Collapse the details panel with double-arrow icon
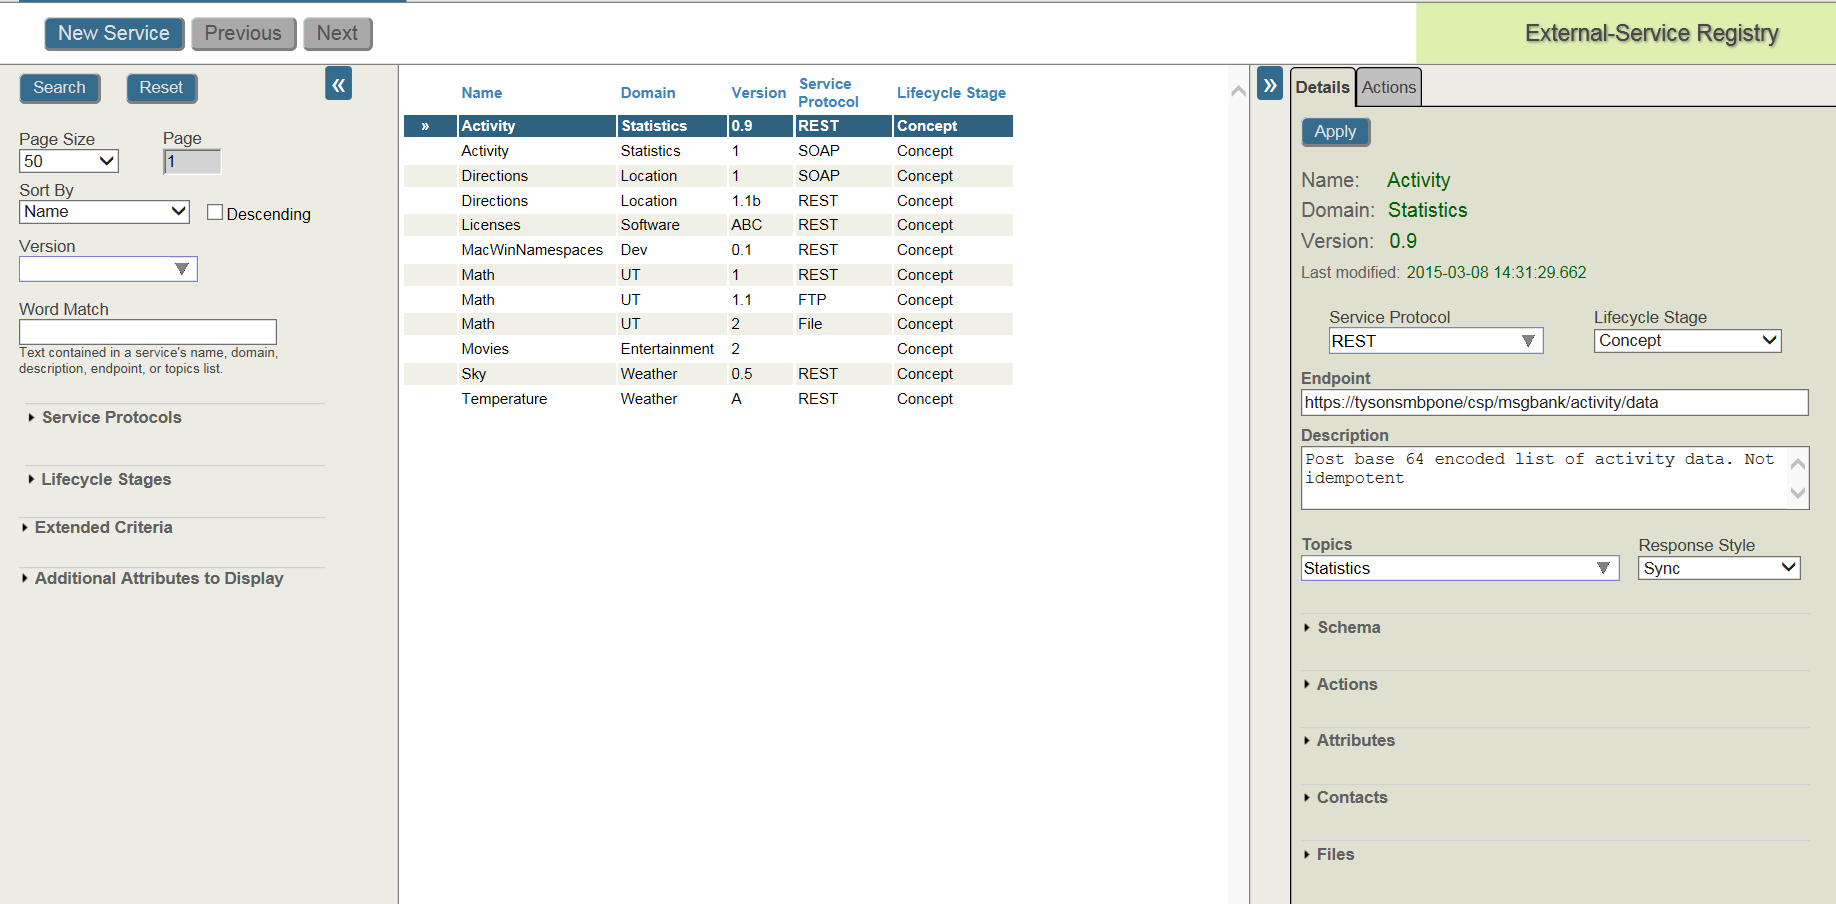 1270,85
